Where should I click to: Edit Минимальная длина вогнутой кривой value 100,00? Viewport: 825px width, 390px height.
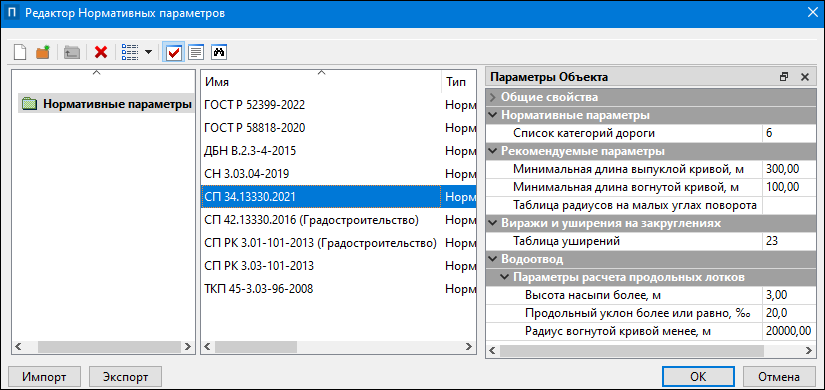pos(788,187)
